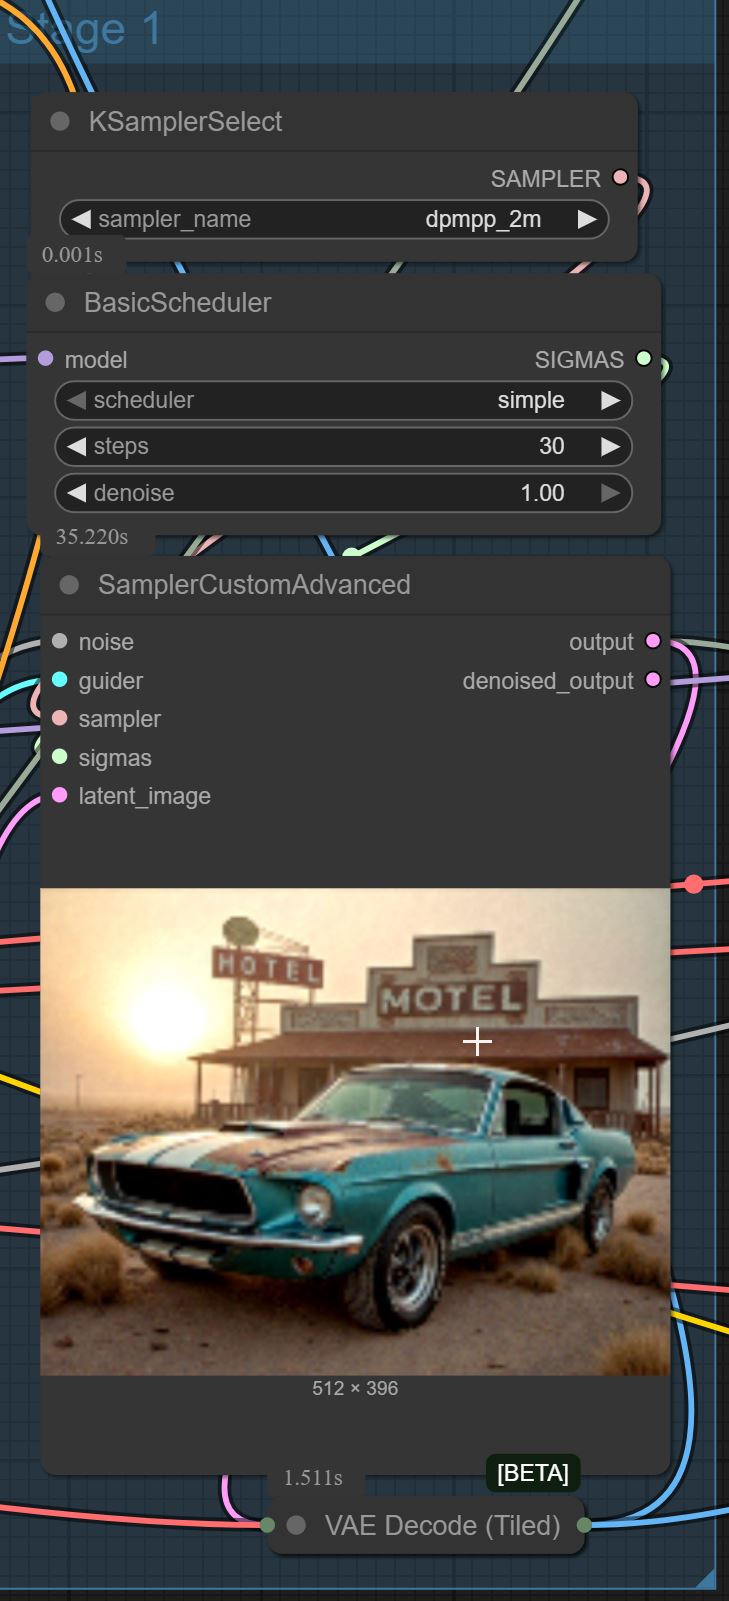Screen dimensions: 729x1601
Task: Click the BasicScheduler node title
Action: point(177,303)
